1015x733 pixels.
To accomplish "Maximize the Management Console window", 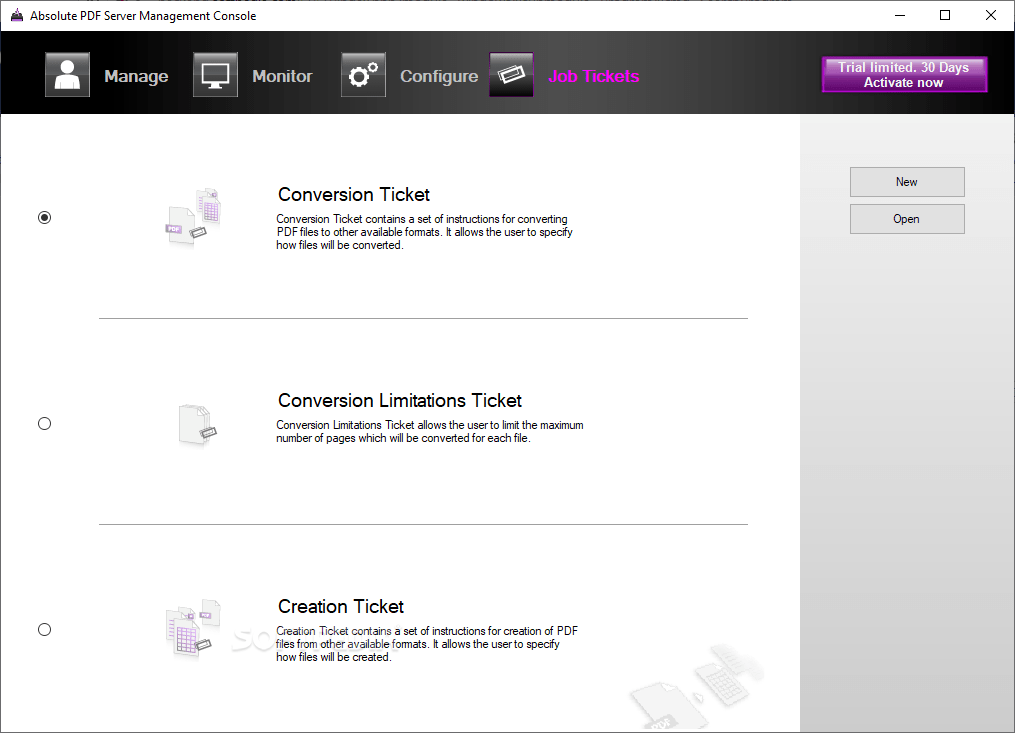I will coord(945,16).
